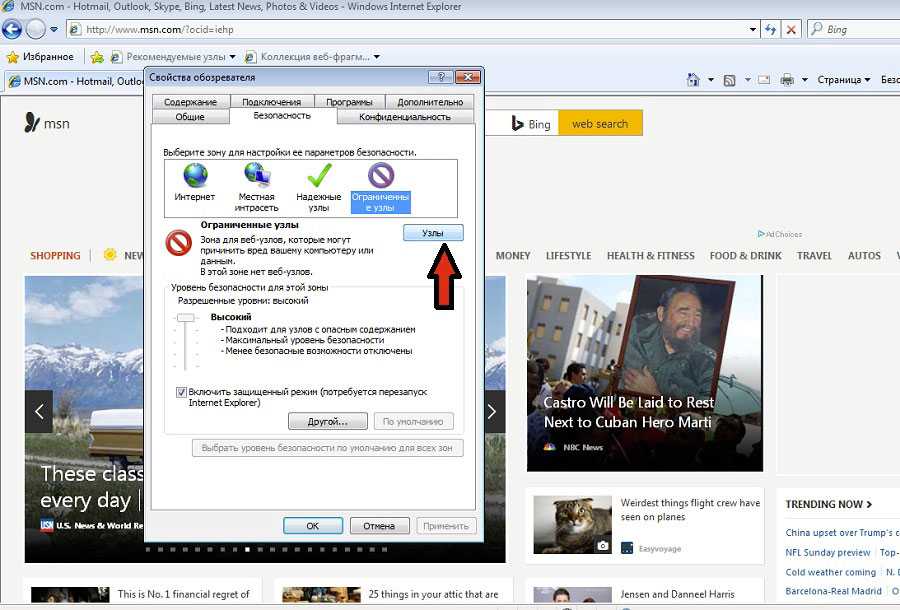Toggle the protected mode checkbox

[x=181, y=393]
